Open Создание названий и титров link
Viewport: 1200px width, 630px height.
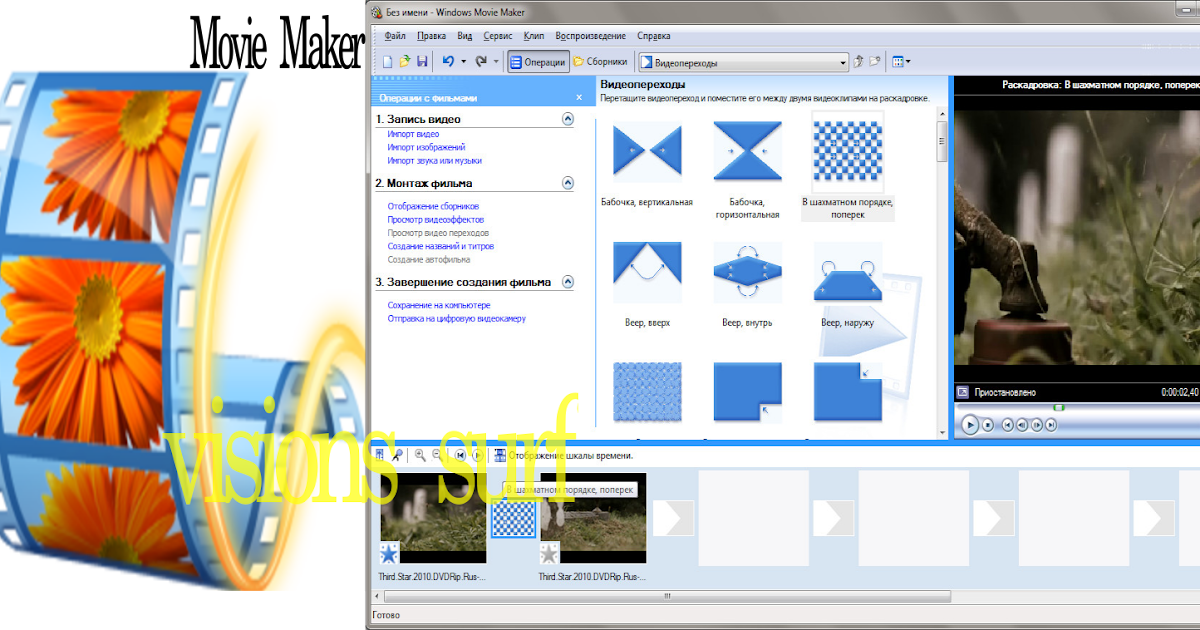tap(441, 246)
